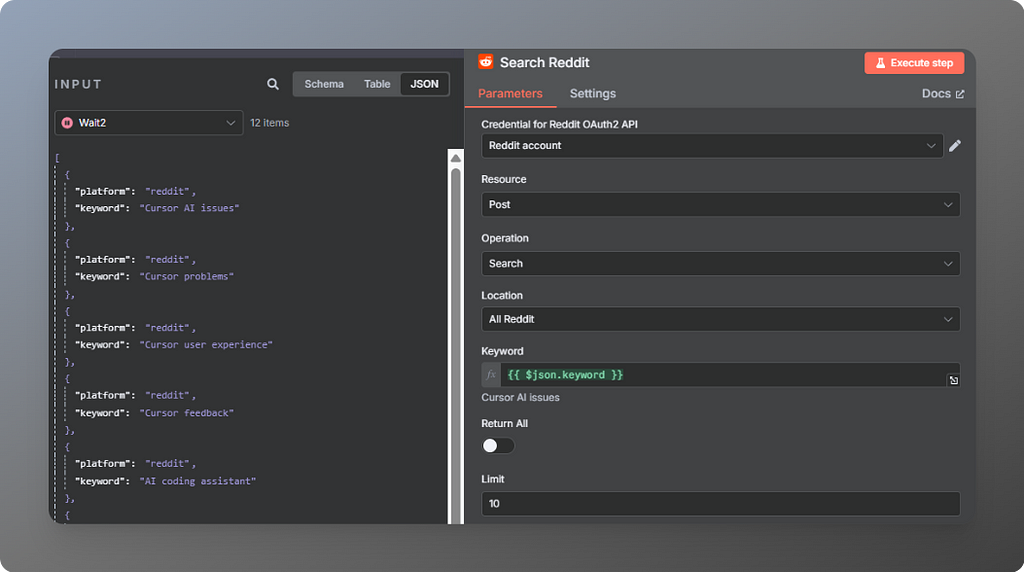The height and width of the screenshot is (572, 1024).
Task: Click the Wait2 node pause icon
Action: (x=67, y=123)
